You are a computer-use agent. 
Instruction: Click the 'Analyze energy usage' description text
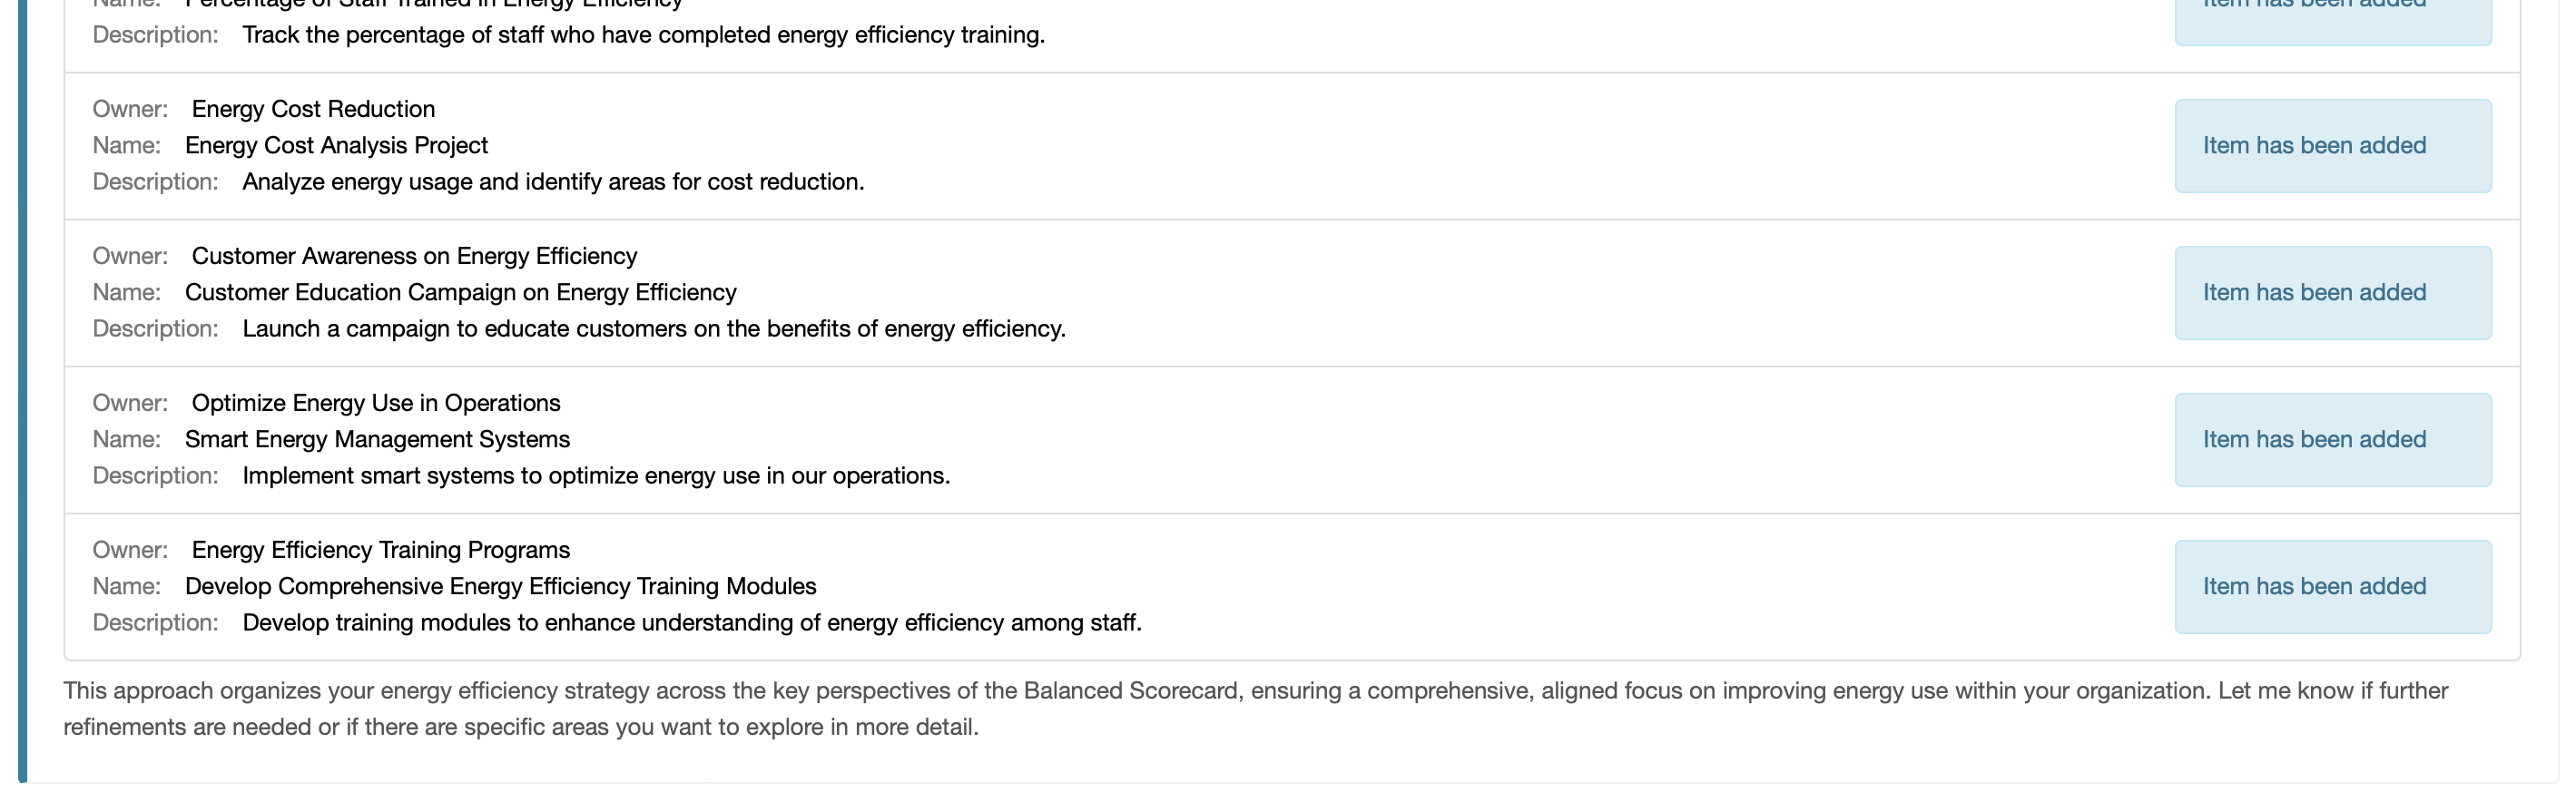click(553, 182)
